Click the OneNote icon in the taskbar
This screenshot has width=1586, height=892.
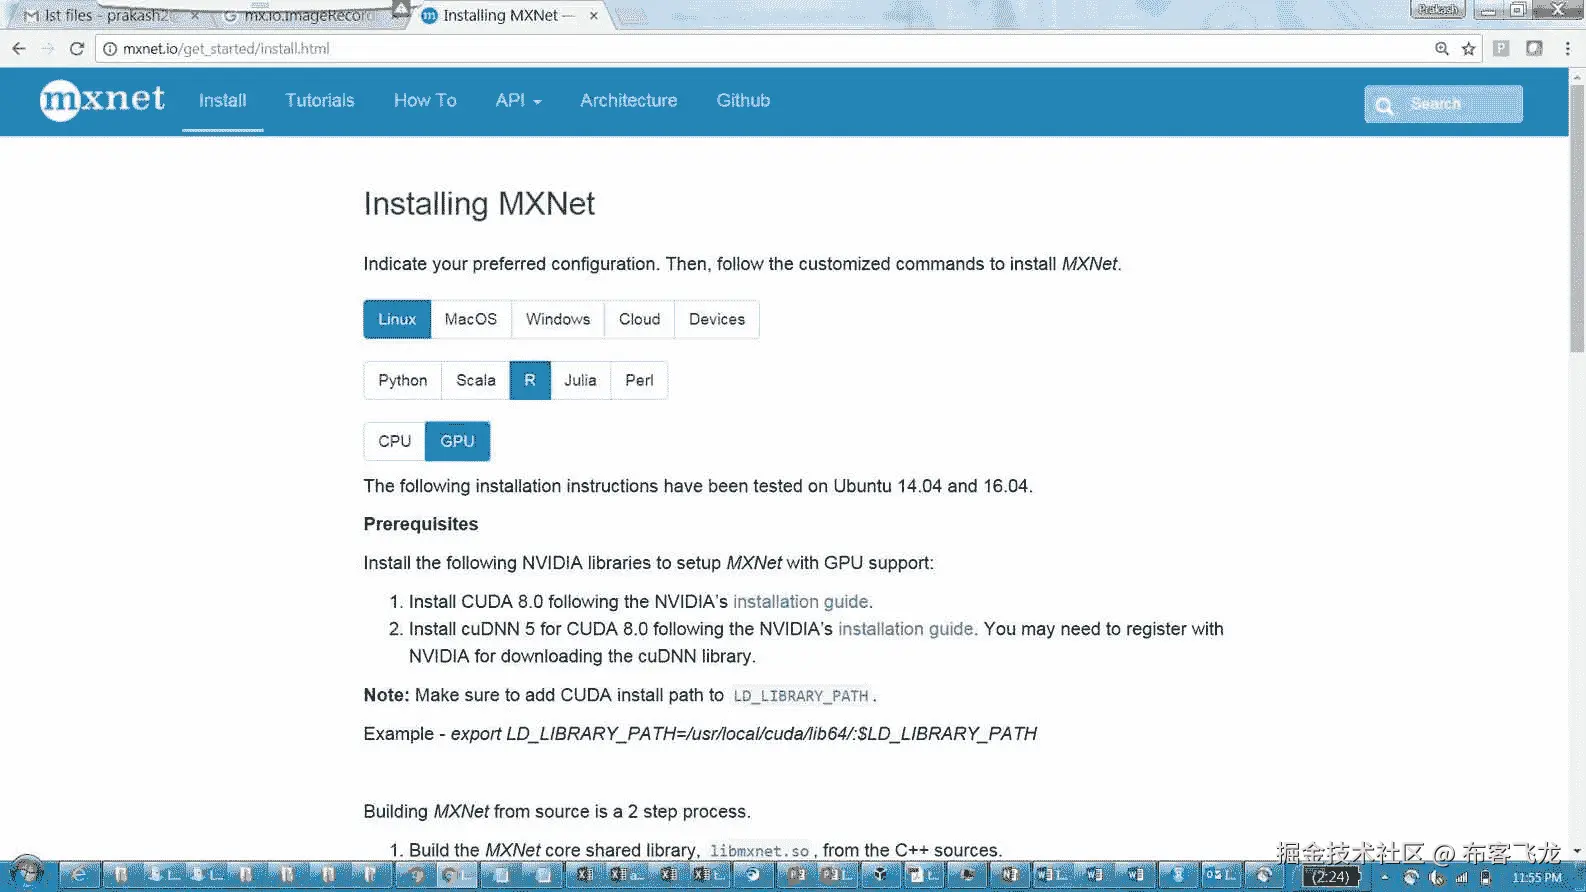[1010, 875]
